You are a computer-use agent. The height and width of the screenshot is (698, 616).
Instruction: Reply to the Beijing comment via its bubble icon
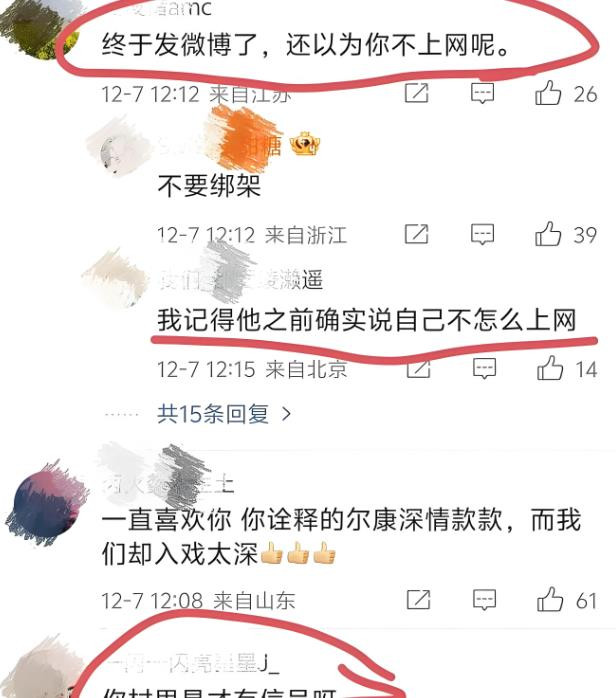click(x=484, y=368)
